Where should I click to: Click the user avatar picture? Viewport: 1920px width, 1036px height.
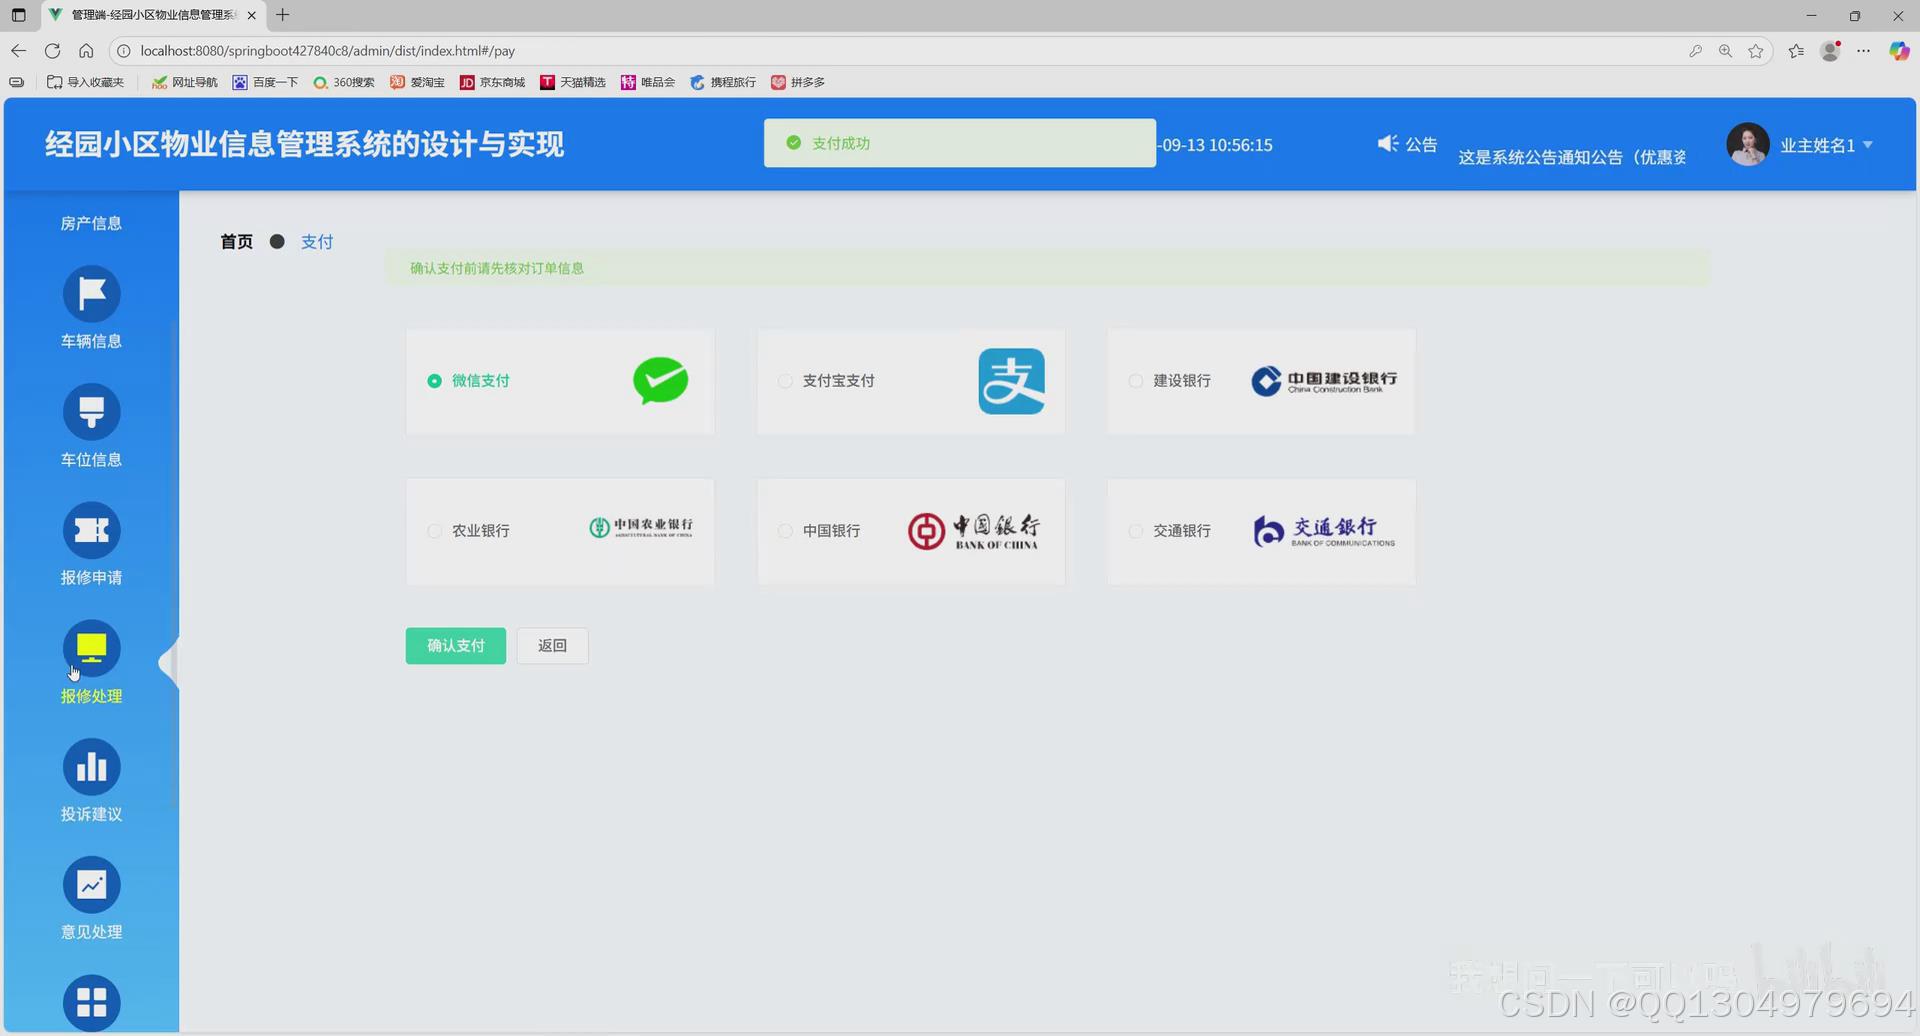[x=1748, y=145]
